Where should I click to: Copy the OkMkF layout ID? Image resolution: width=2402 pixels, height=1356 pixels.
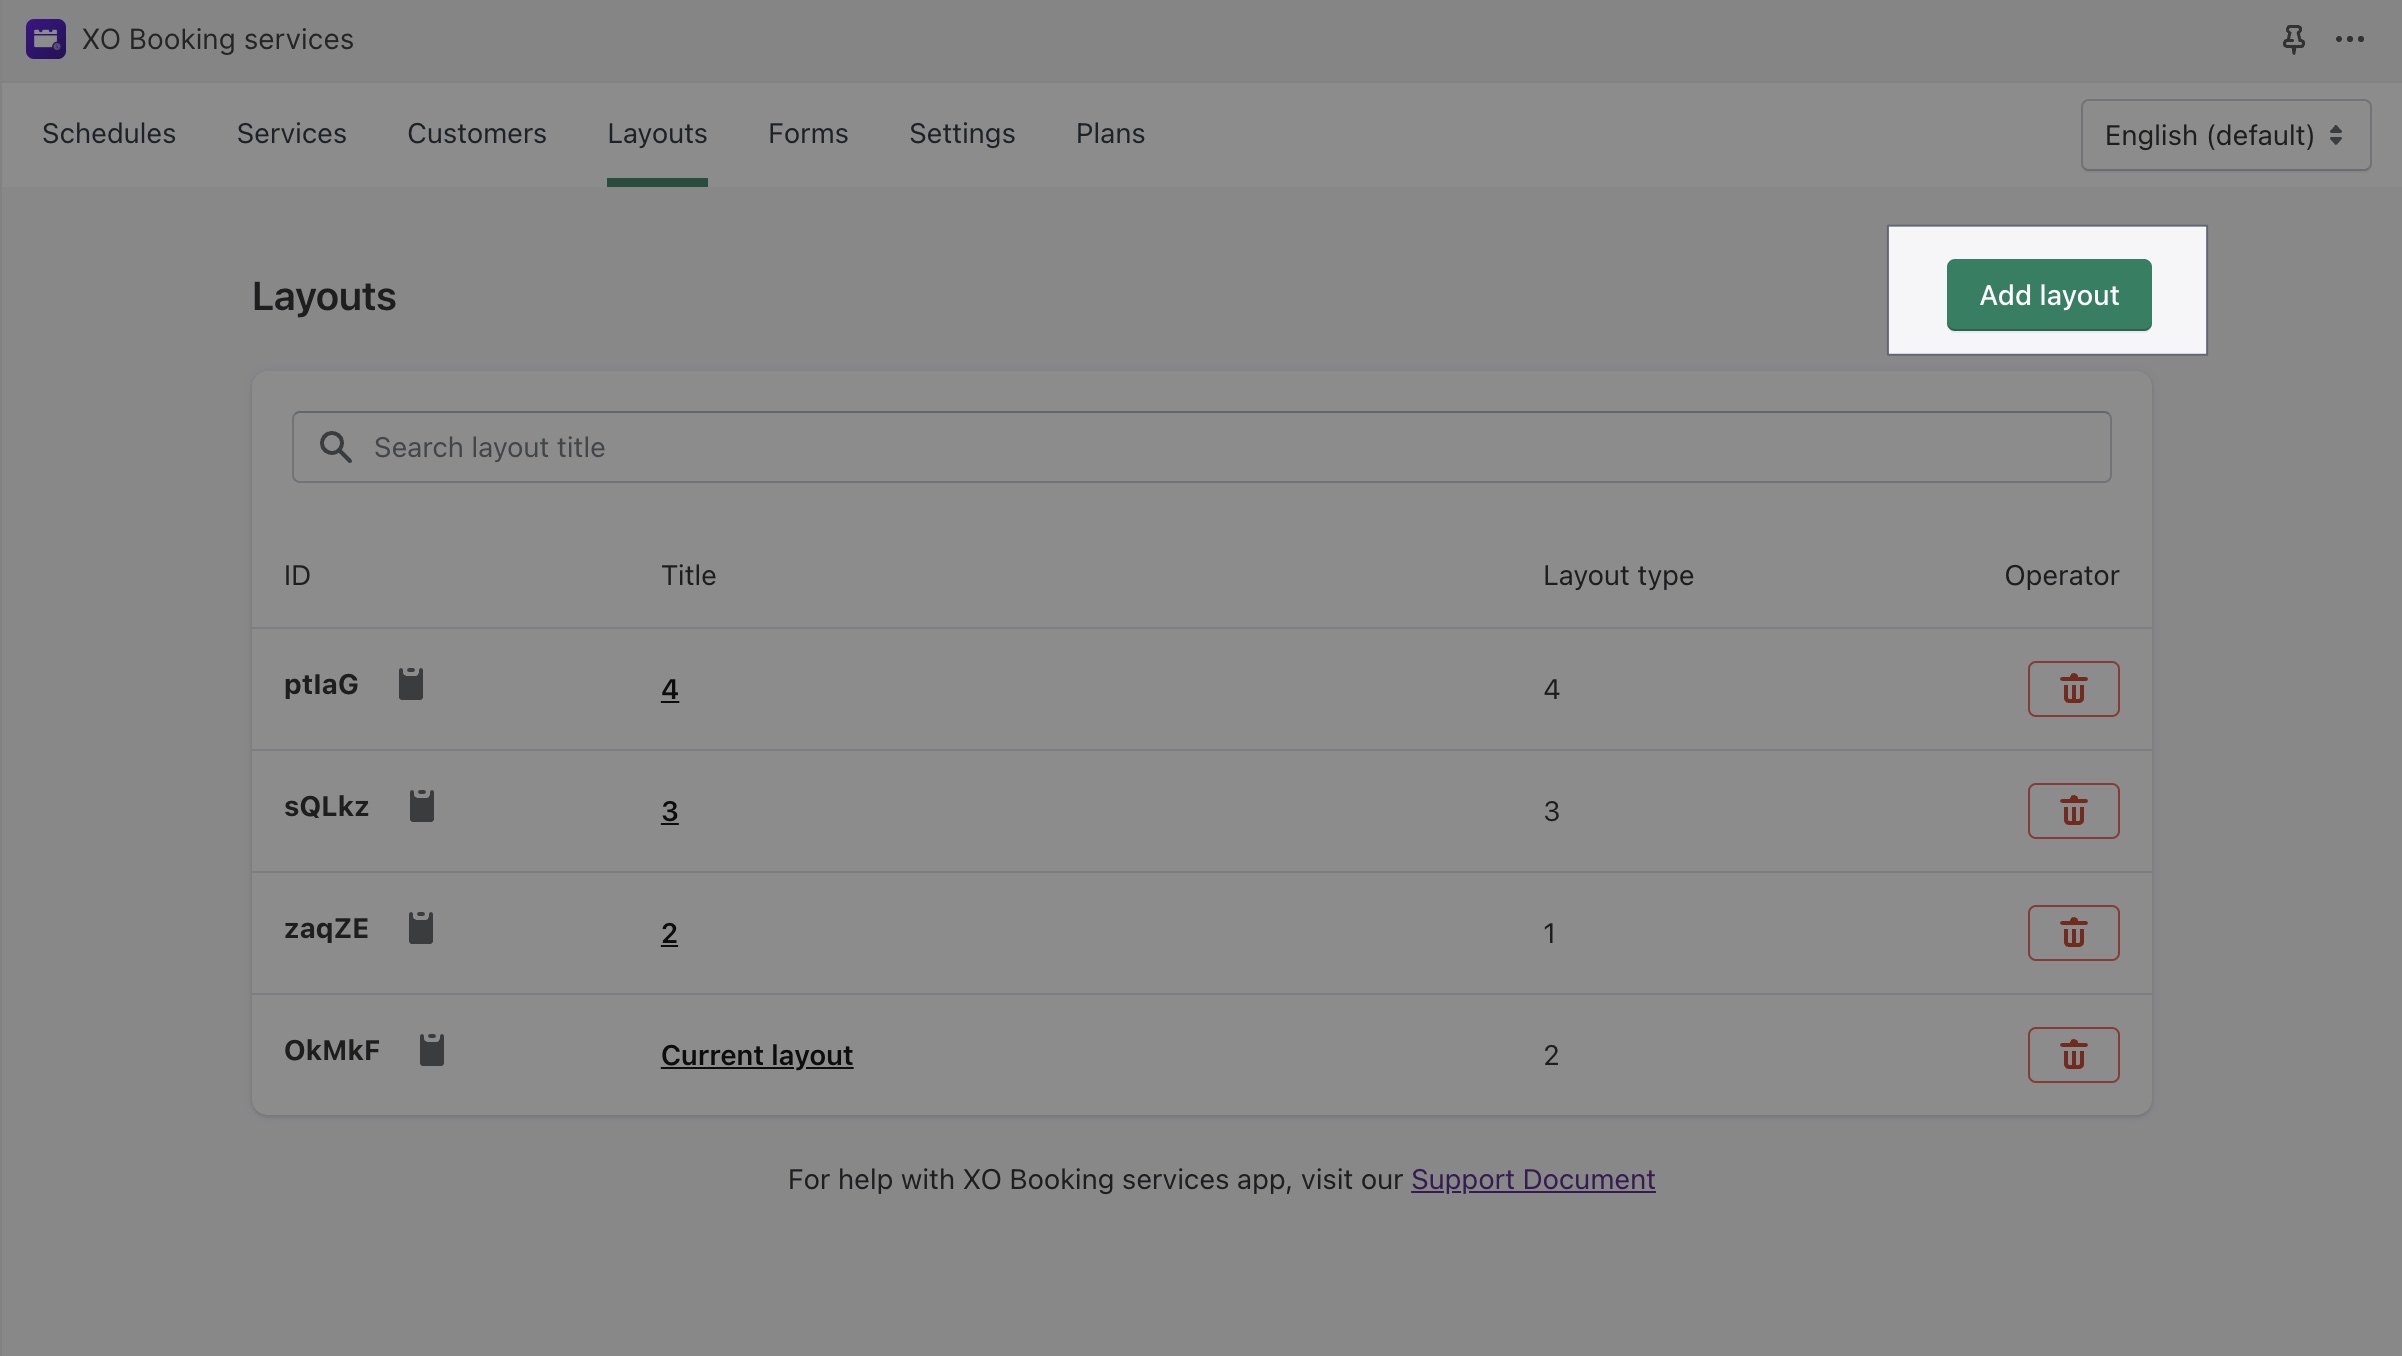(433, 1049)
